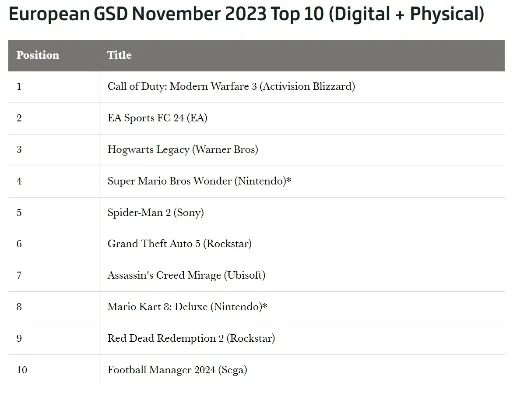Select the EA Sports FC 24 row
Screen dimensions: 513x400
pyautogui.click(x=256, y=118)
